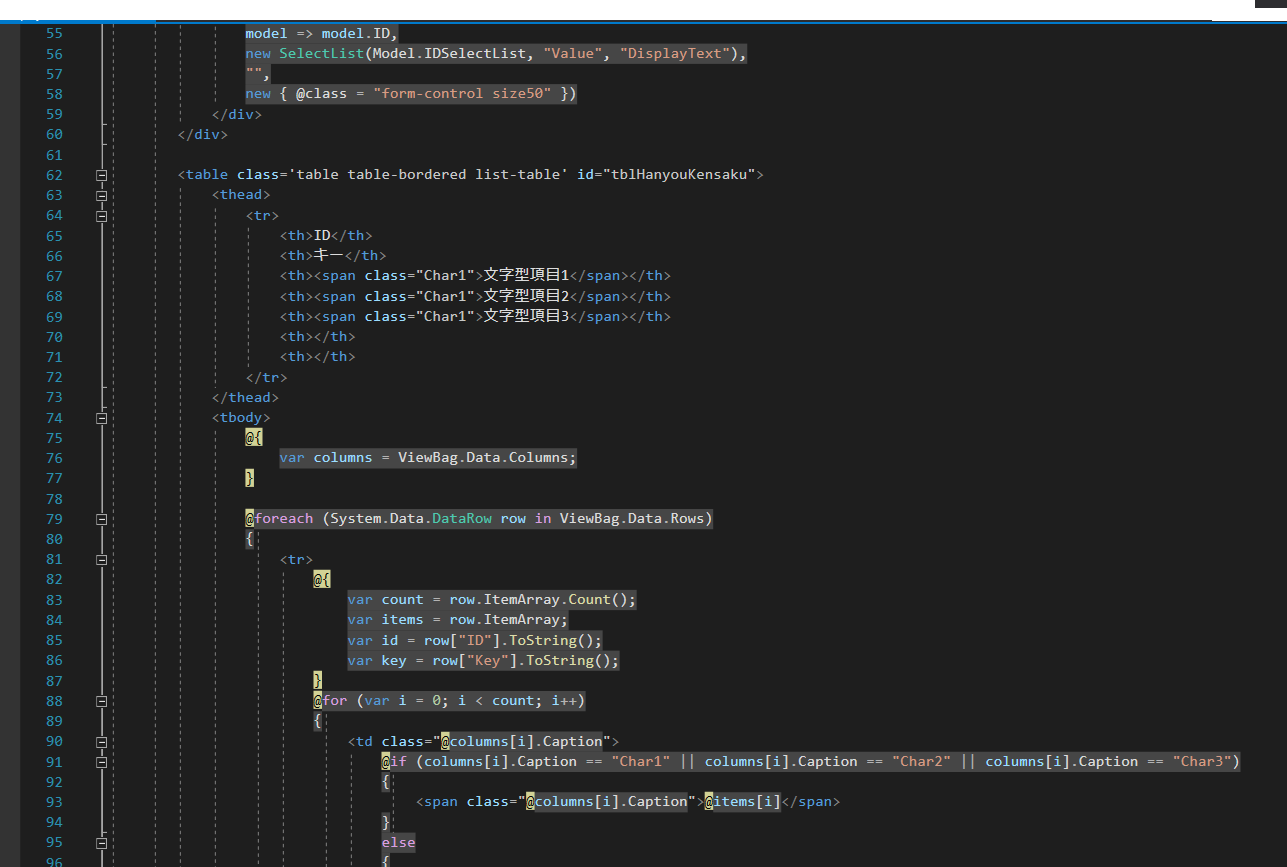Click @items[i] expression on line 93
This screenshot has height=867, width=1287.
pyautogui.click(x=742, y=802)
